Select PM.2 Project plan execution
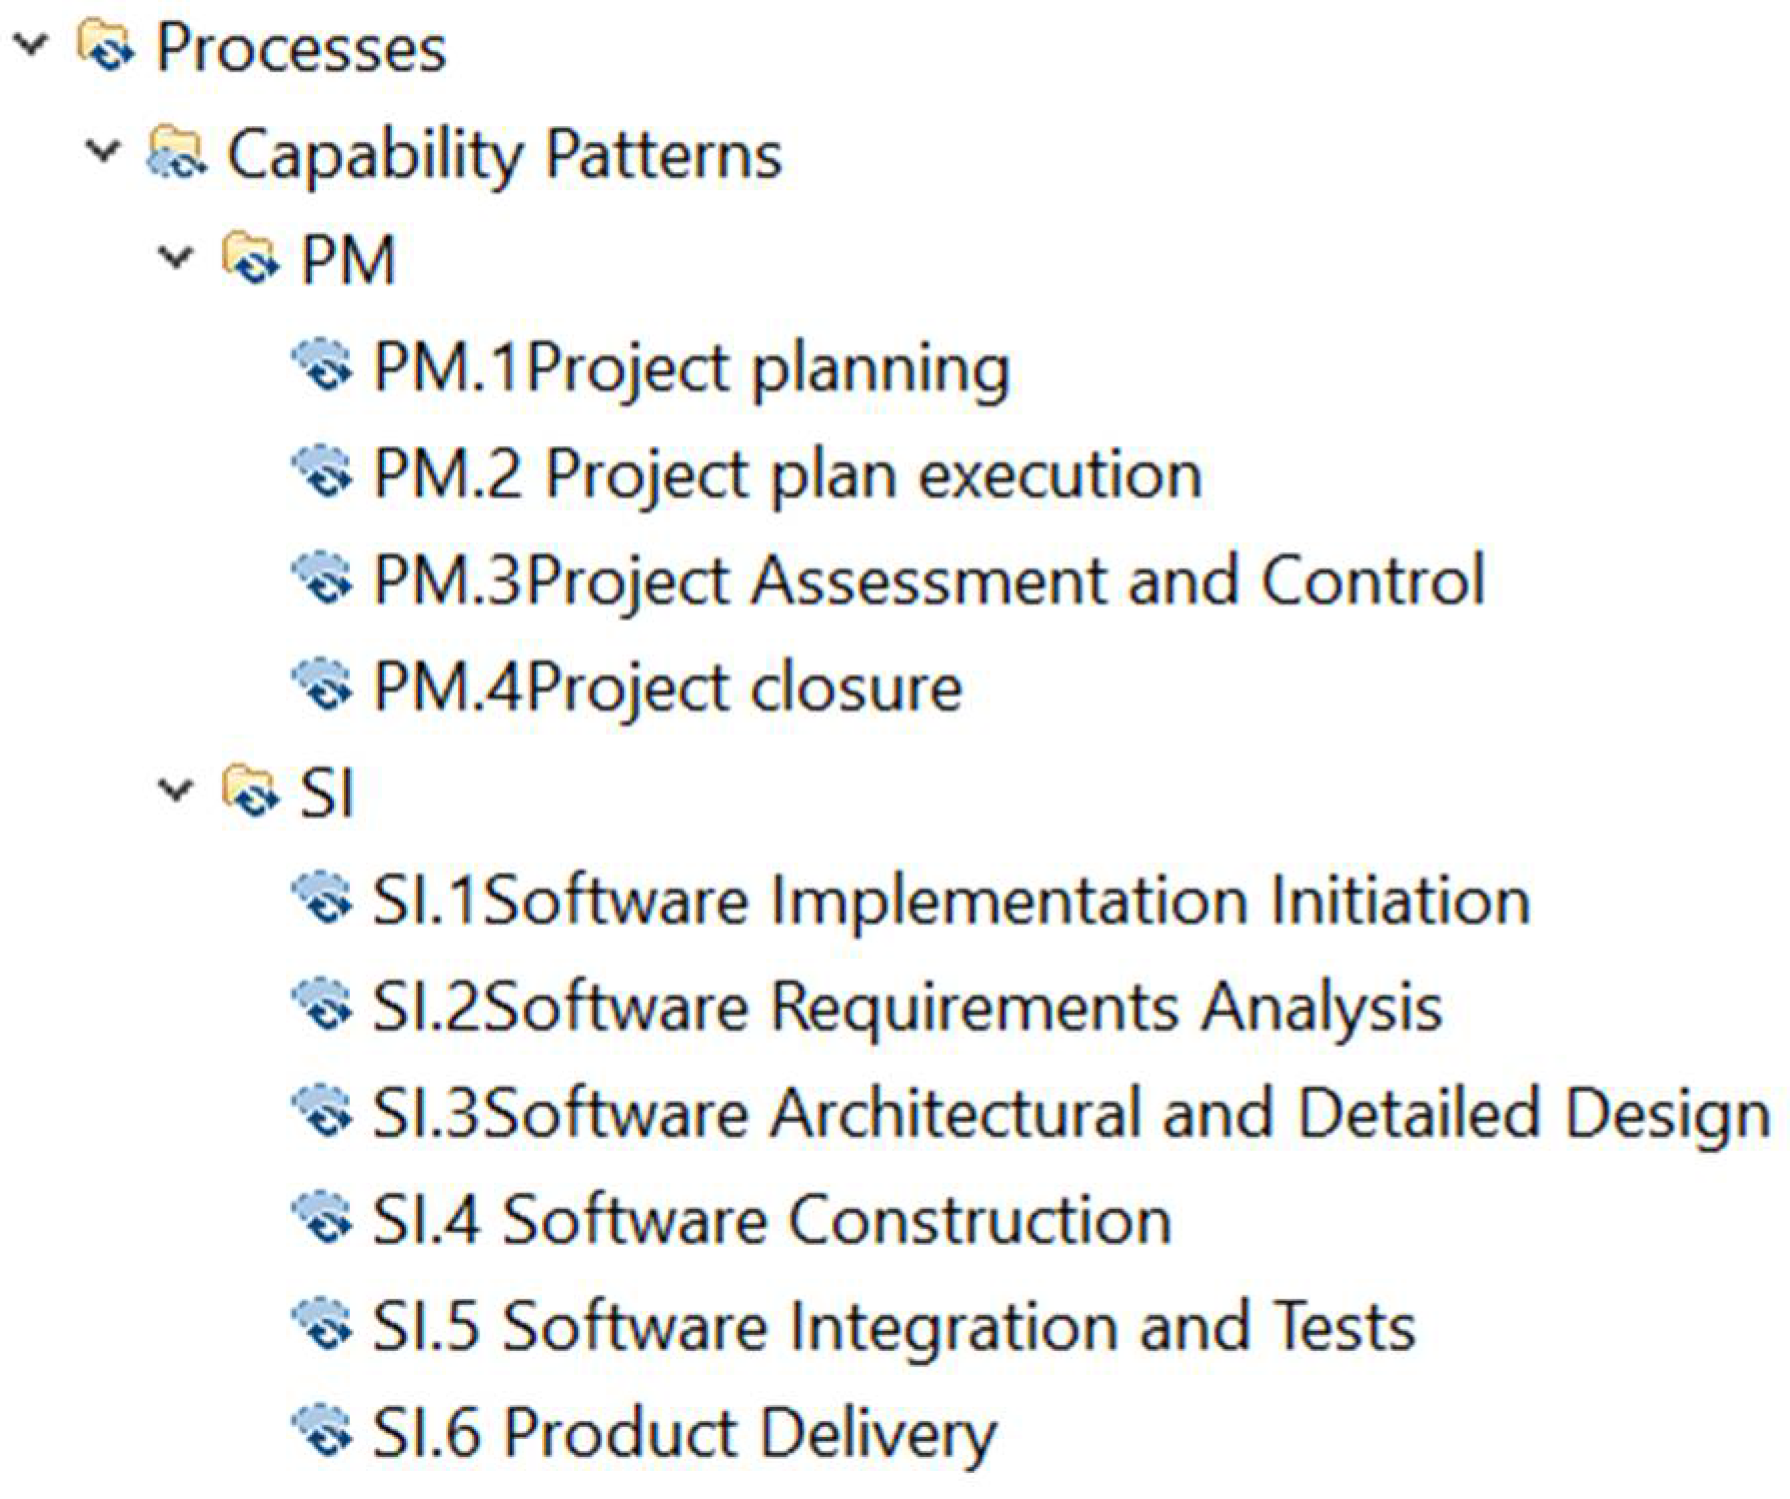1790x1499 pixels. point(786,474)
